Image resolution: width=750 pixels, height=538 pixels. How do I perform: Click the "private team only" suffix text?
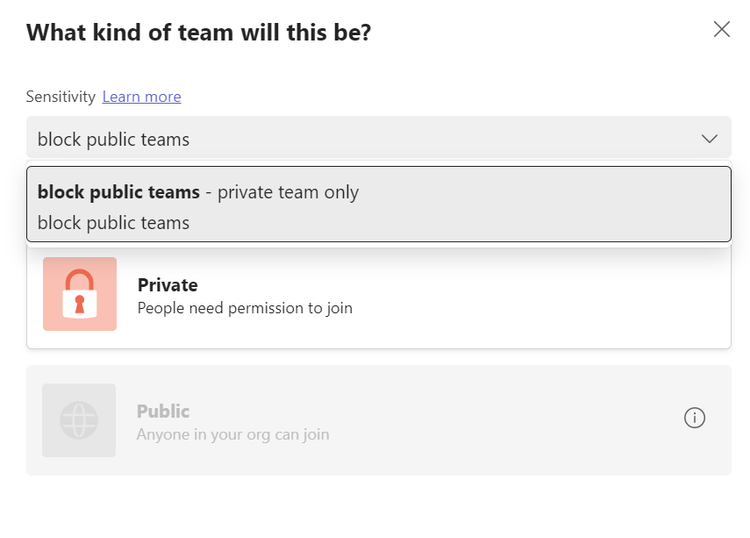coord(288,192)
